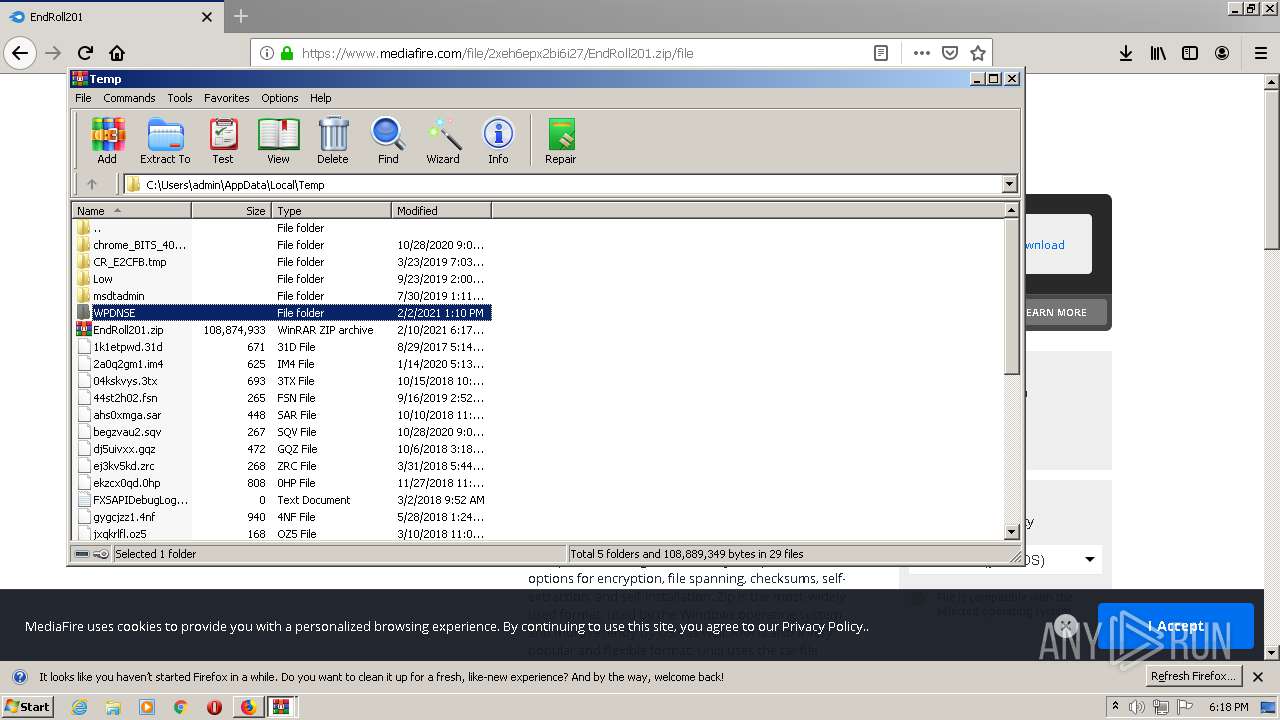This screenshot has height=720, width=1280.
Task: Sort file list by Name column
Action: click(x=131, y=210)
